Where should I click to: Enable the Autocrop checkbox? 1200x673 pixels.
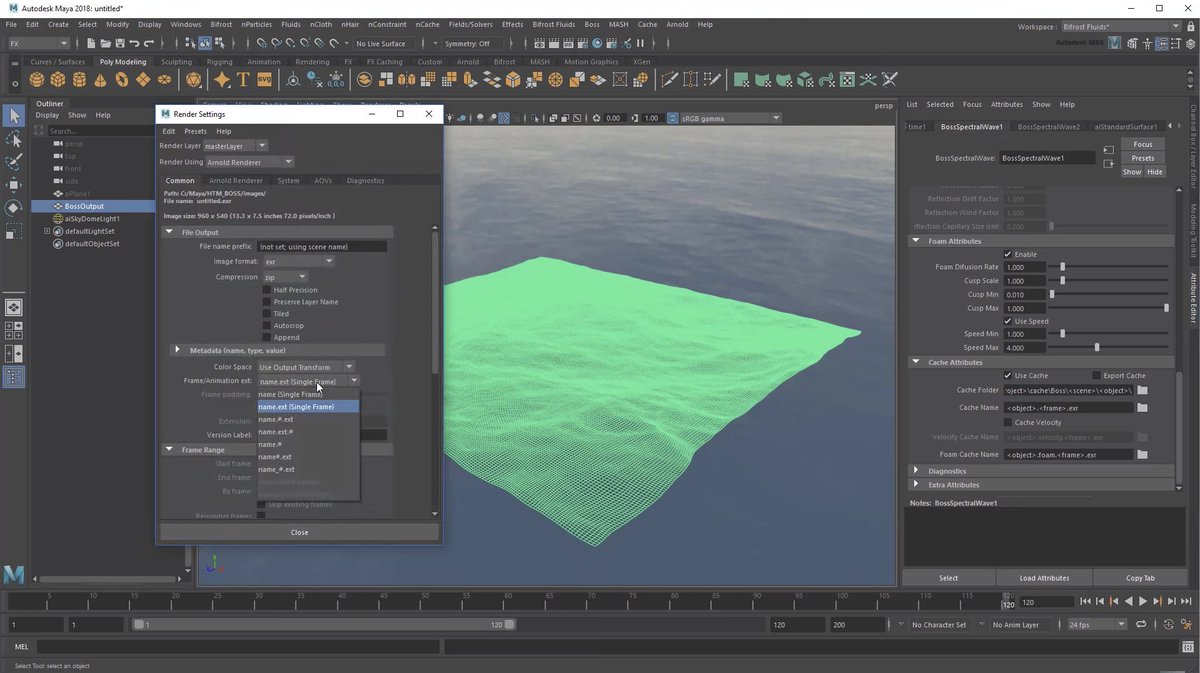[x=267, y=326]
